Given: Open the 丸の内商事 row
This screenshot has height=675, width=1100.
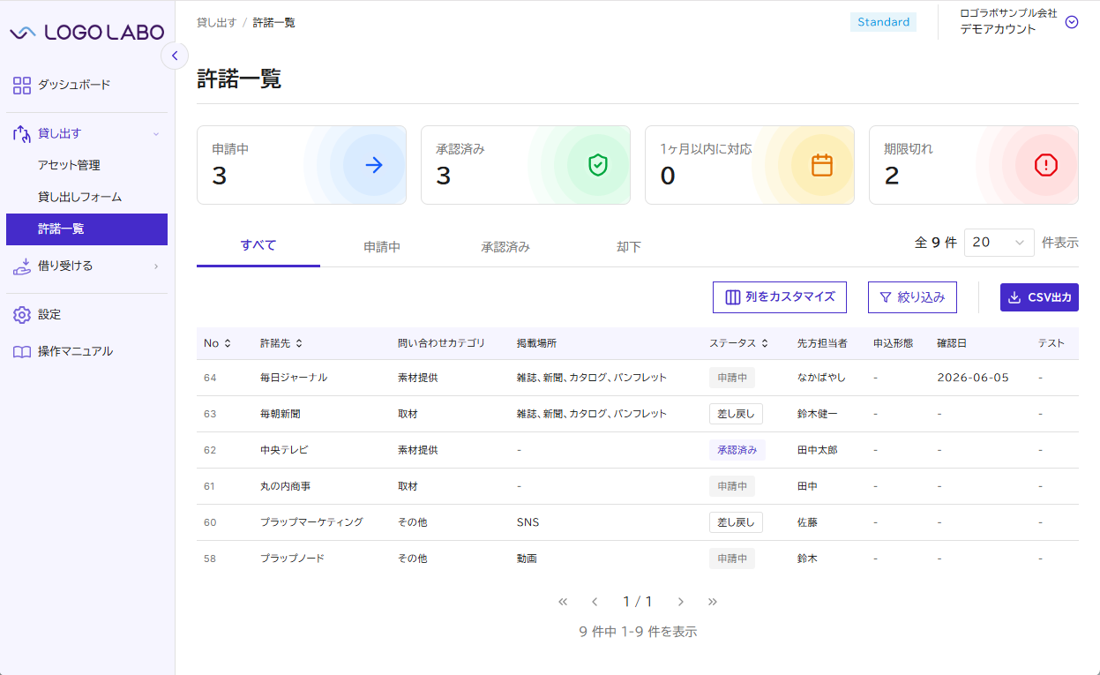Looking at the screenshot, I should (x=638, y=486).
